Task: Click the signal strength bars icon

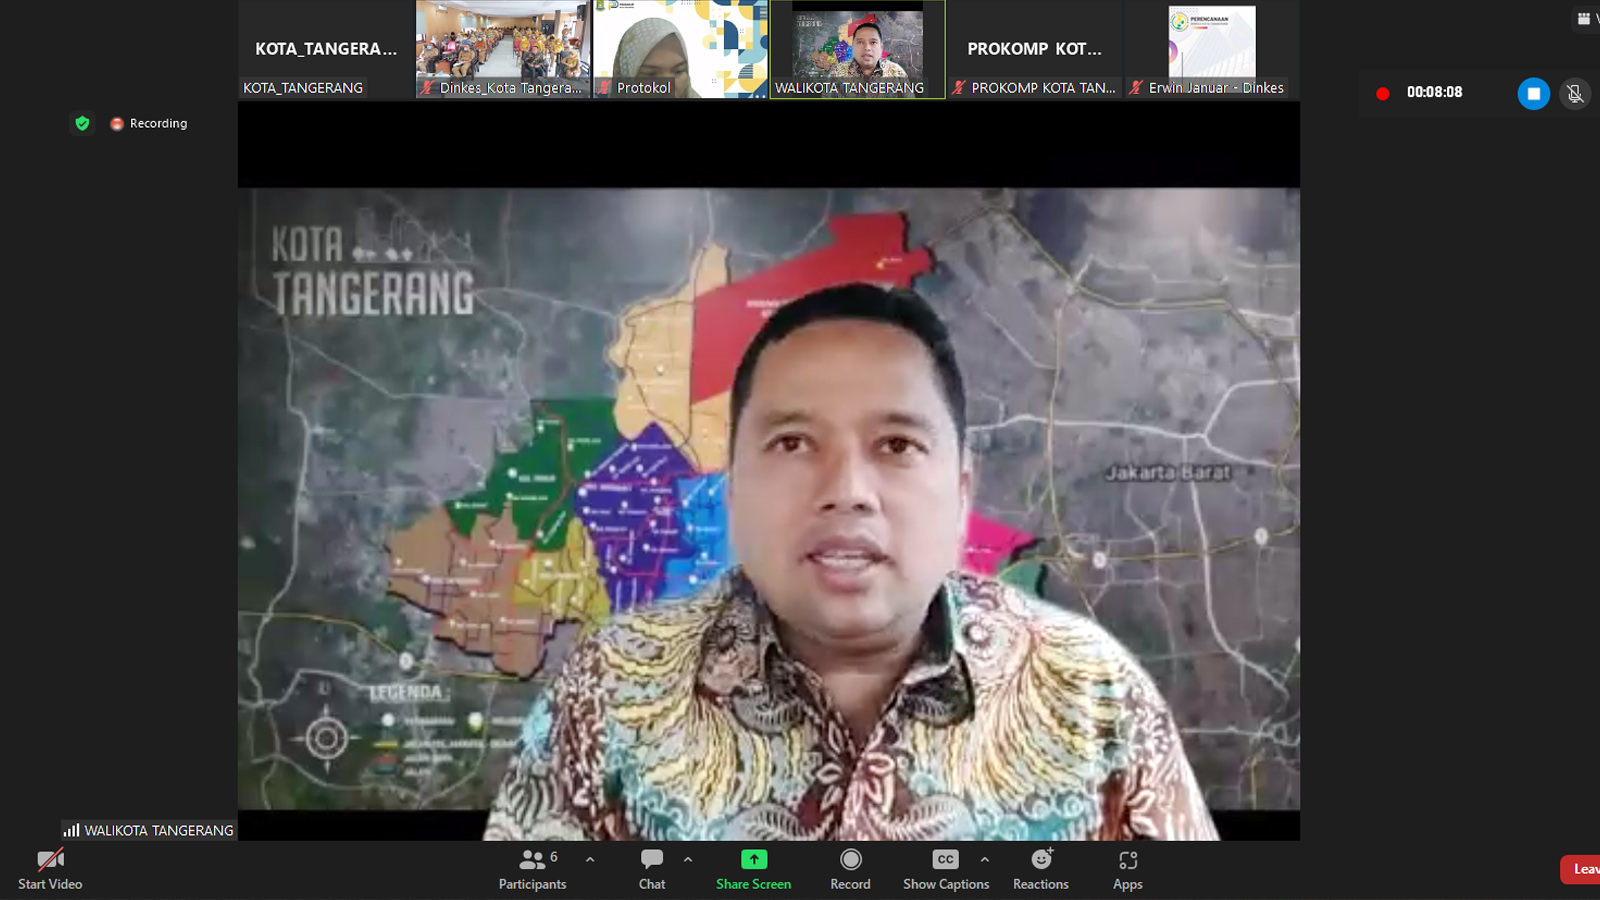Action: click(71, 830)
